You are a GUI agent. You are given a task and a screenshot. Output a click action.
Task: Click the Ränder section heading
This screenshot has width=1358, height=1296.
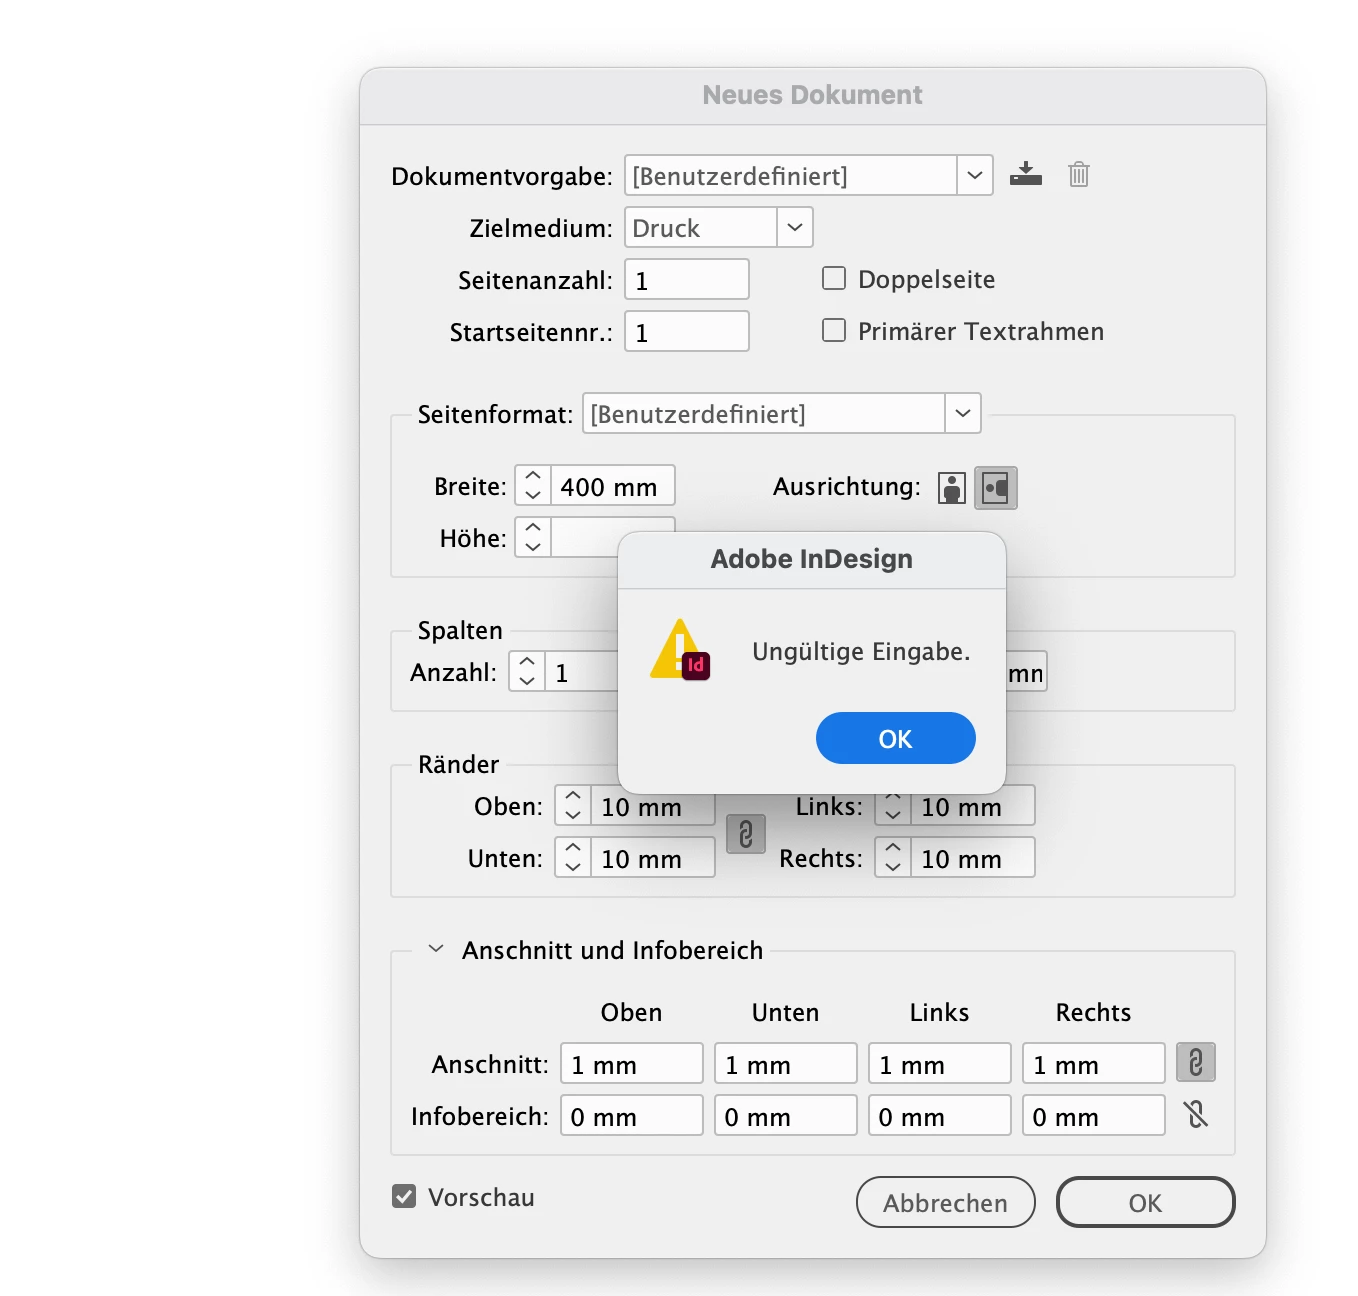pyautogui.click(x=458, y=764)
